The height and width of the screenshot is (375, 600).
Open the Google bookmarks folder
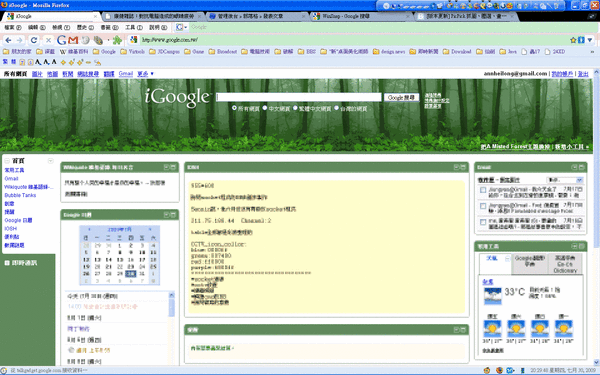pyautogui.click(x=104, y=52)
